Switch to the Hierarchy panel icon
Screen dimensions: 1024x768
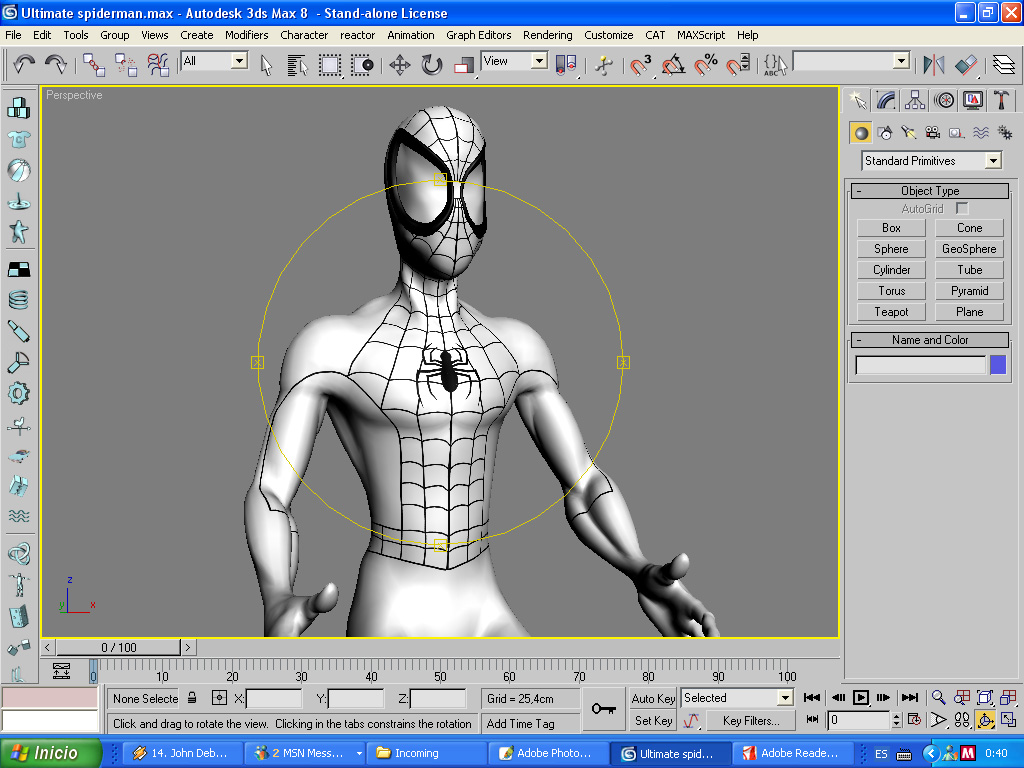coord(915,100)
